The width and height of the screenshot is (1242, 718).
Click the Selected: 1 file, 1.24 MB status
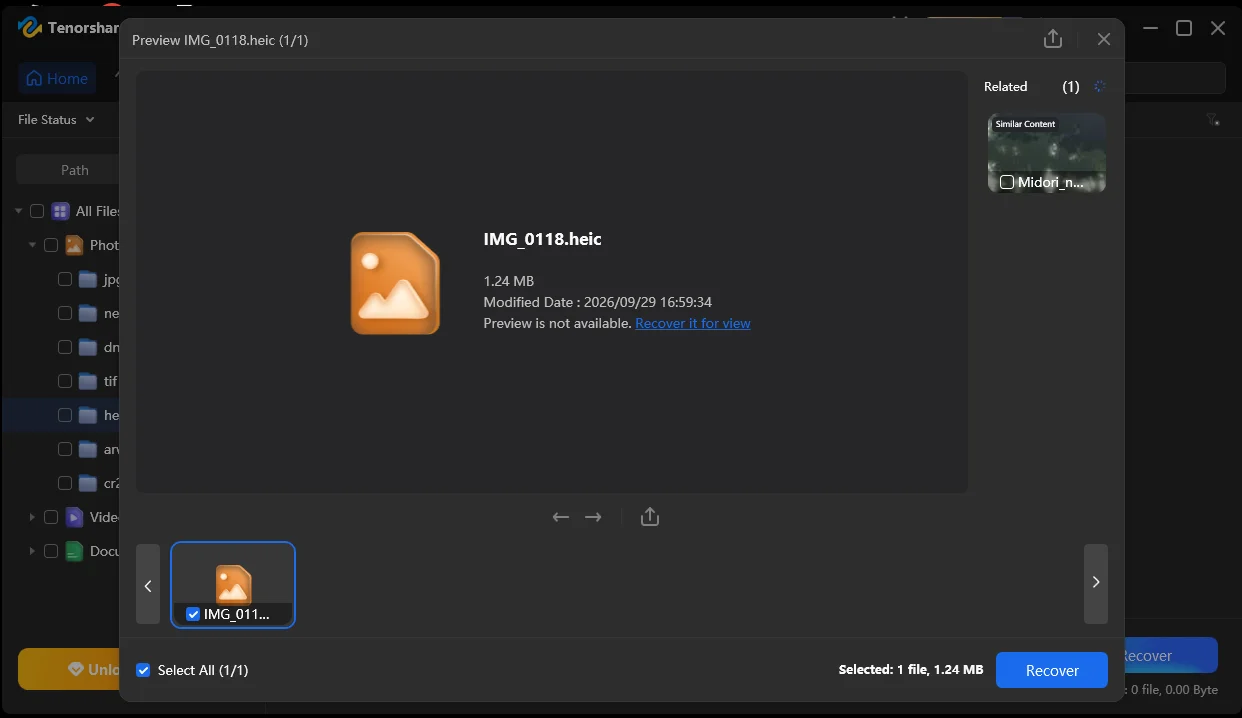(x=911, y=670)
